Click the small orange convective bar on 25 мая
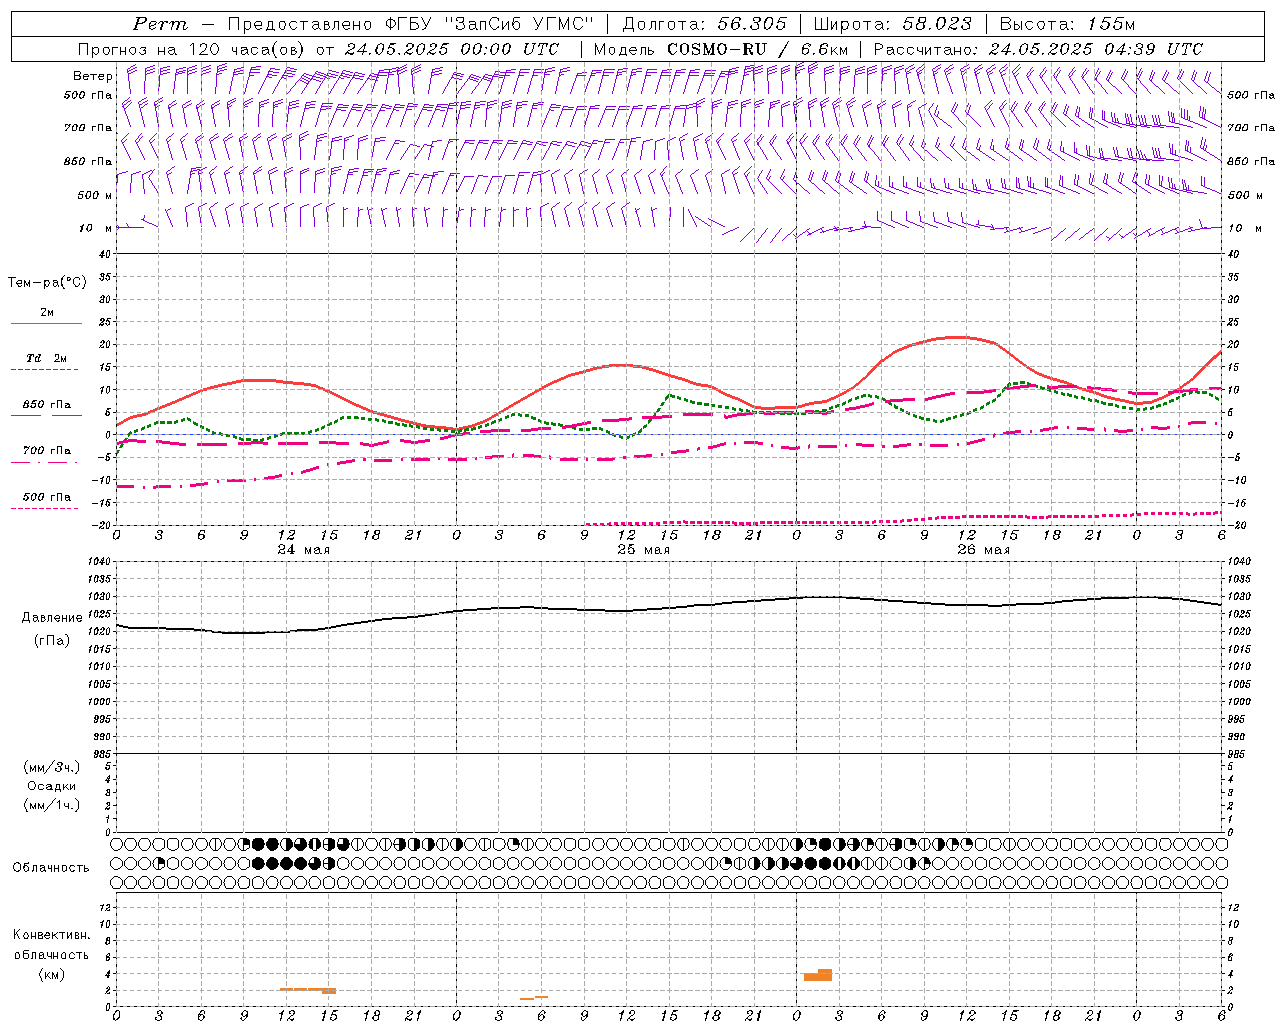The image size is (1280, 1024). tap(534, 997)
